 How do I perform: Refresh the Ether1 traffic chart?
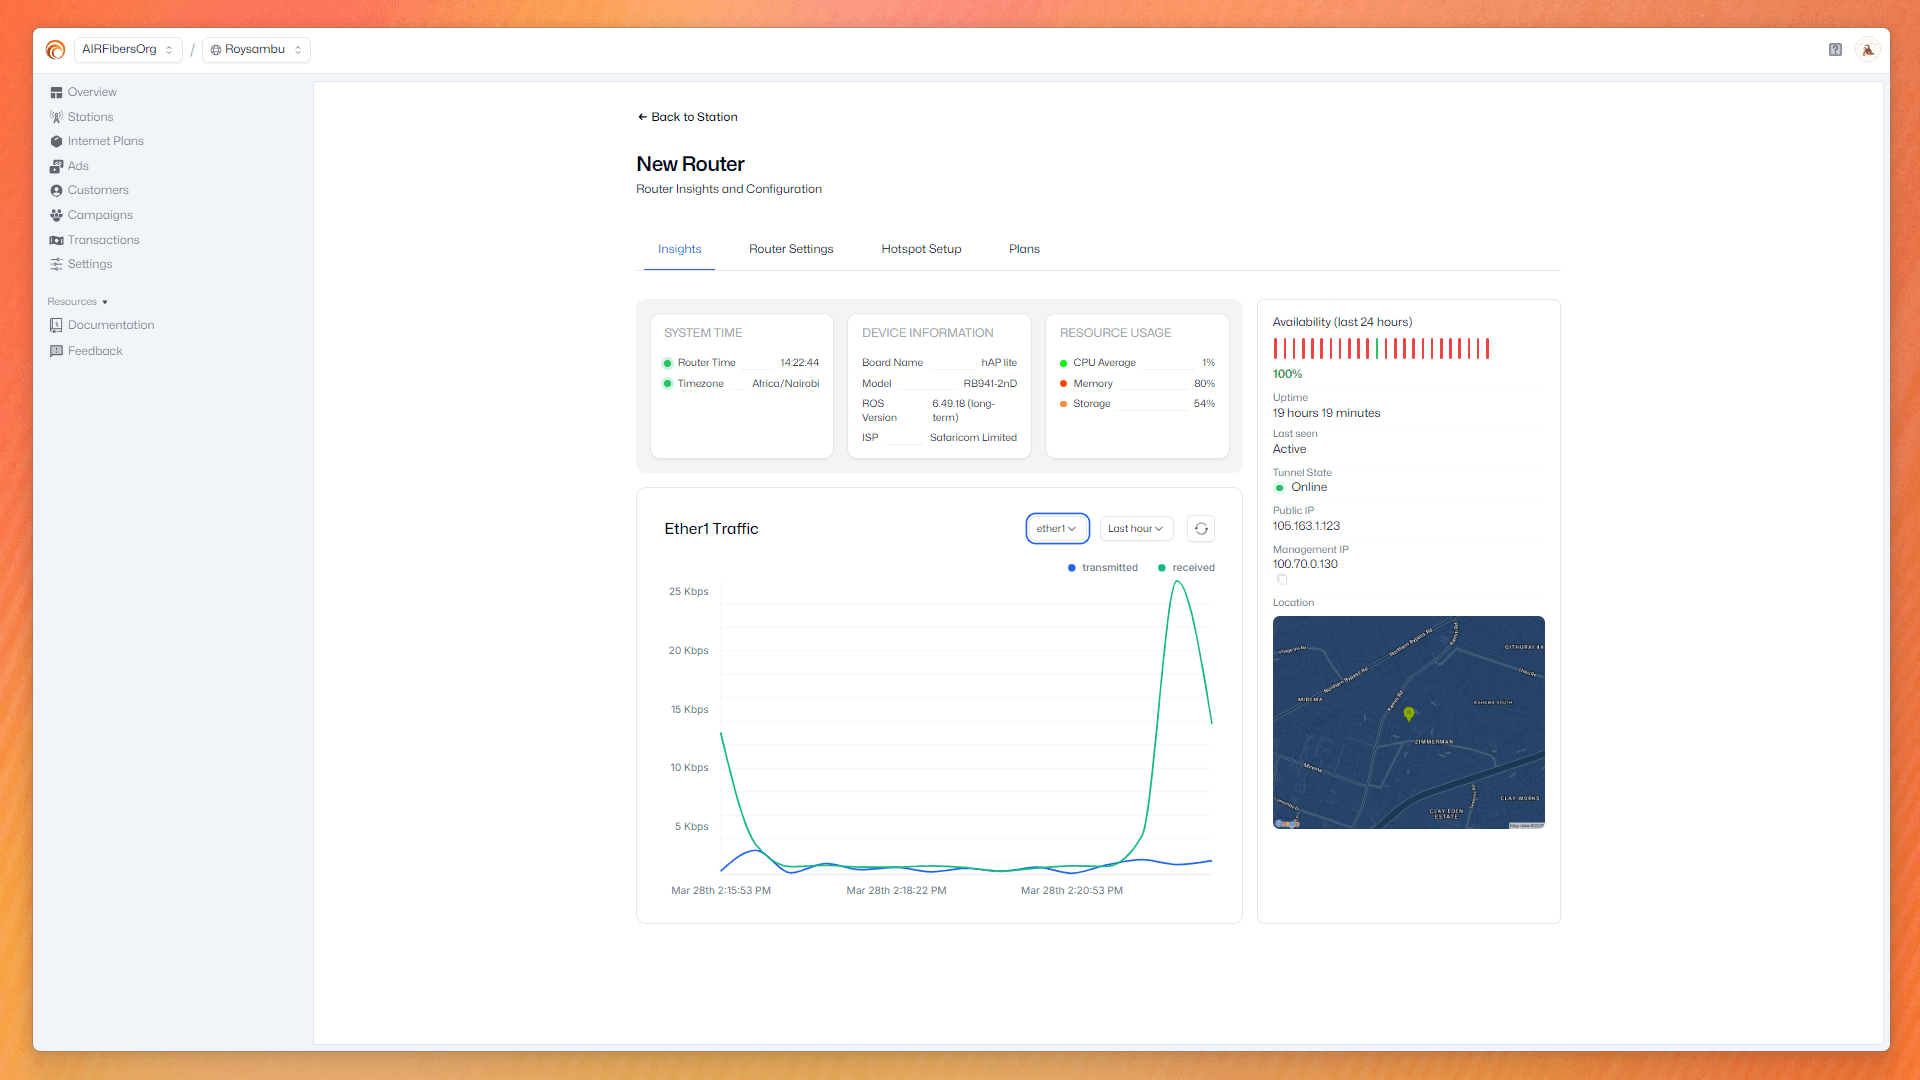coord(1201,529)
